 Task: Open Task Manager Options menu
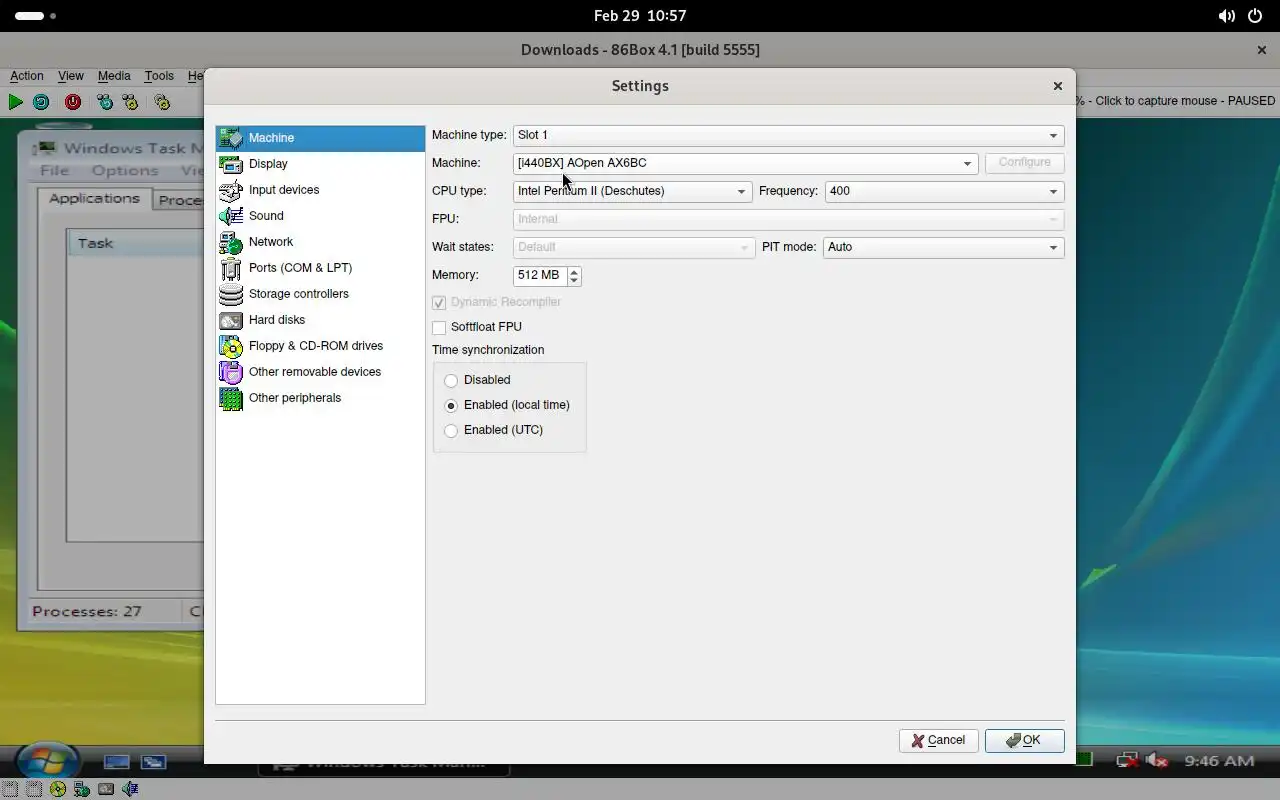(x=125, y=171)
